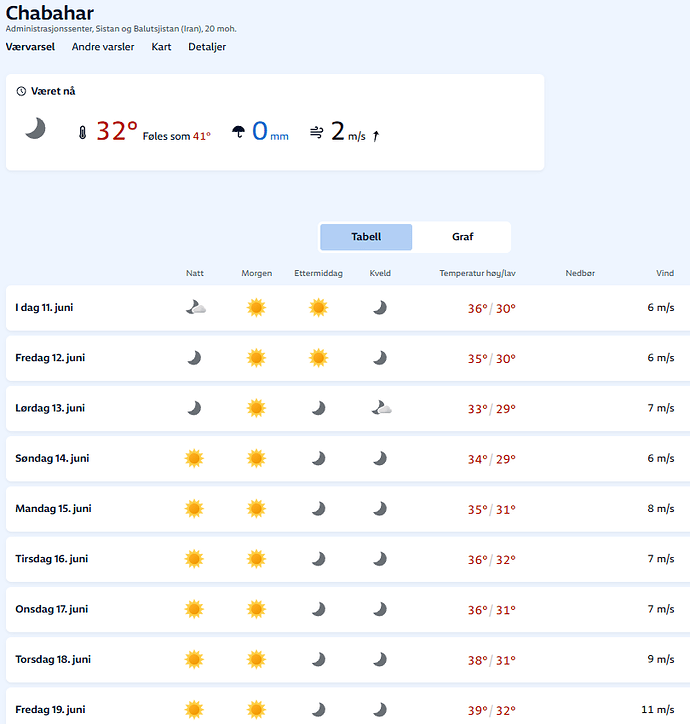Switch to Graf view
690x724 pixels.
[x=462, y=237]
